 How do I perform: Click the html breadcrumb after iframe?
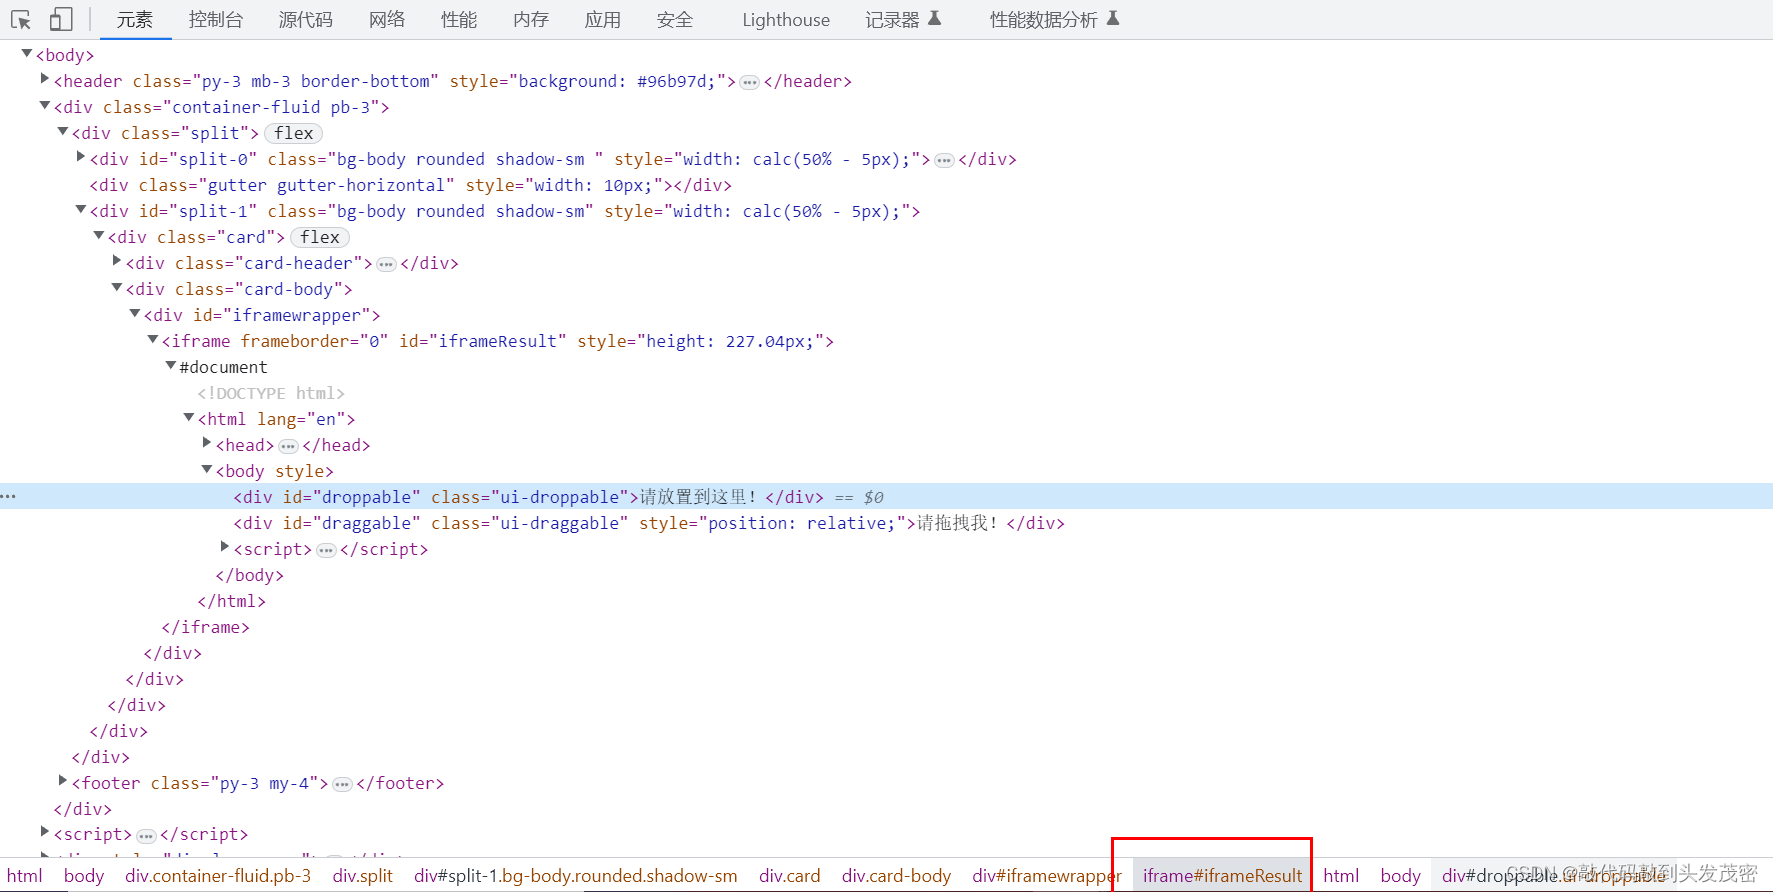point(1341,875)
